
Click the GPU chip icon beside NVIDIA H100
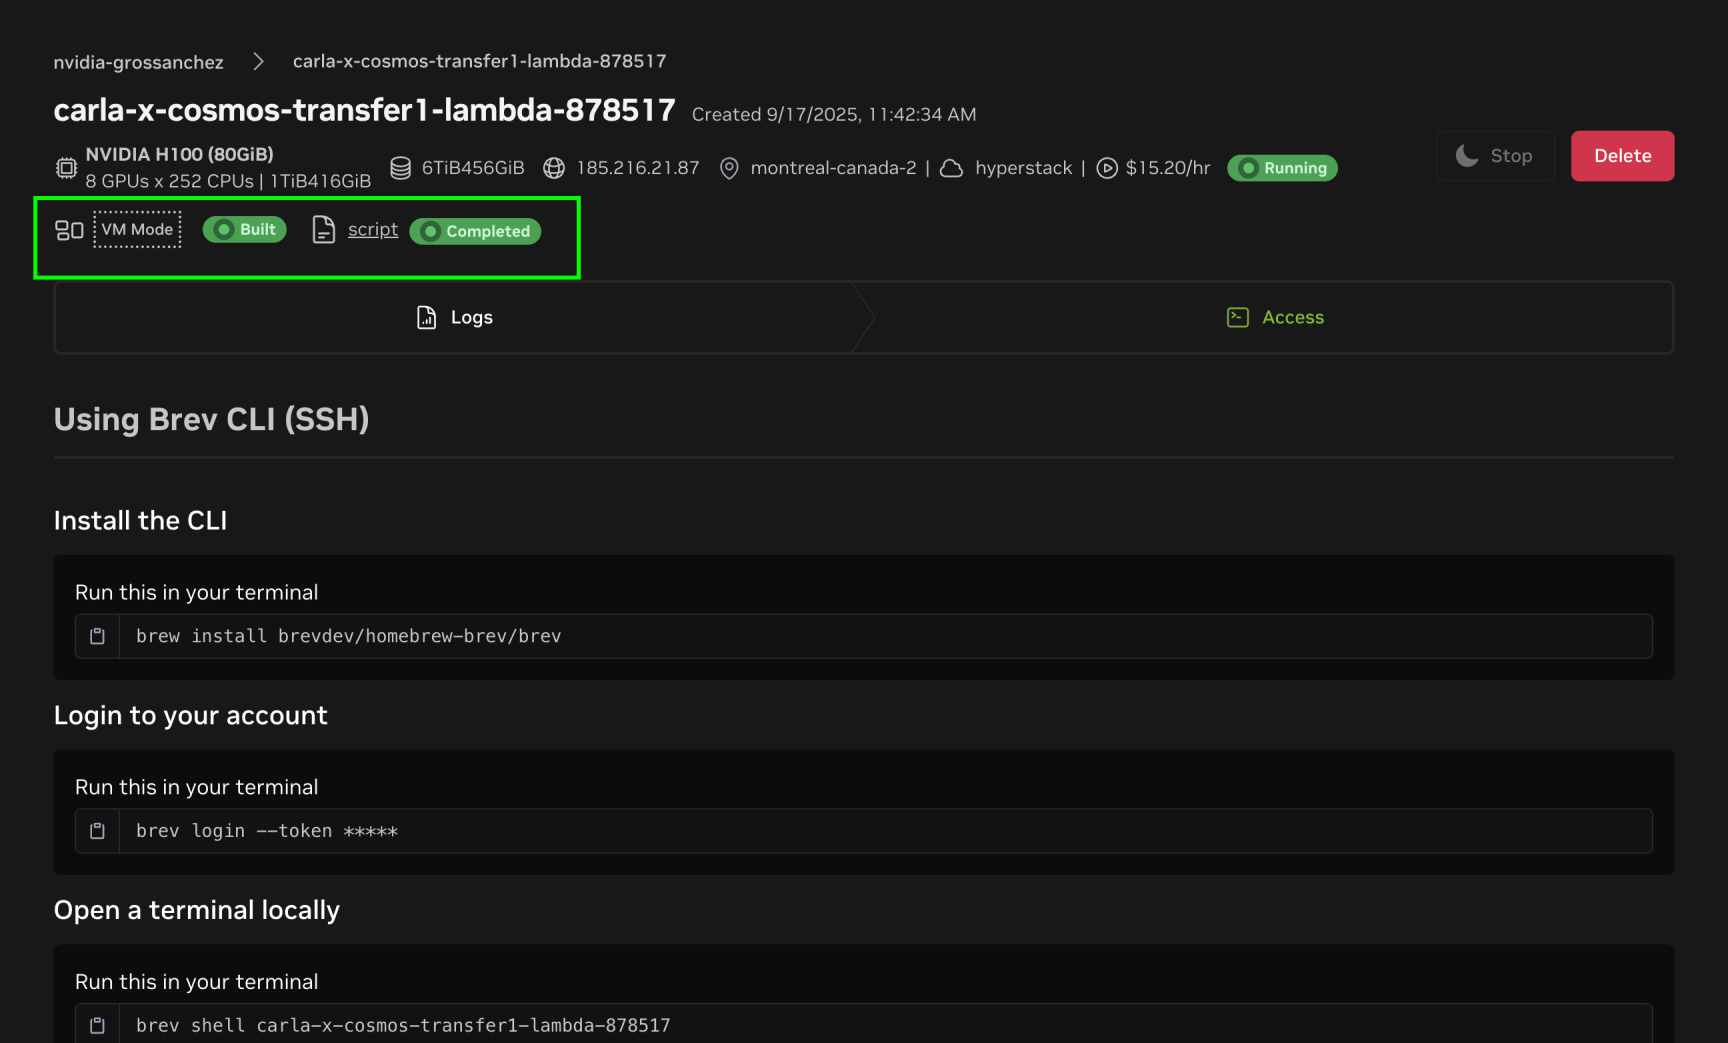pos(66,168)
